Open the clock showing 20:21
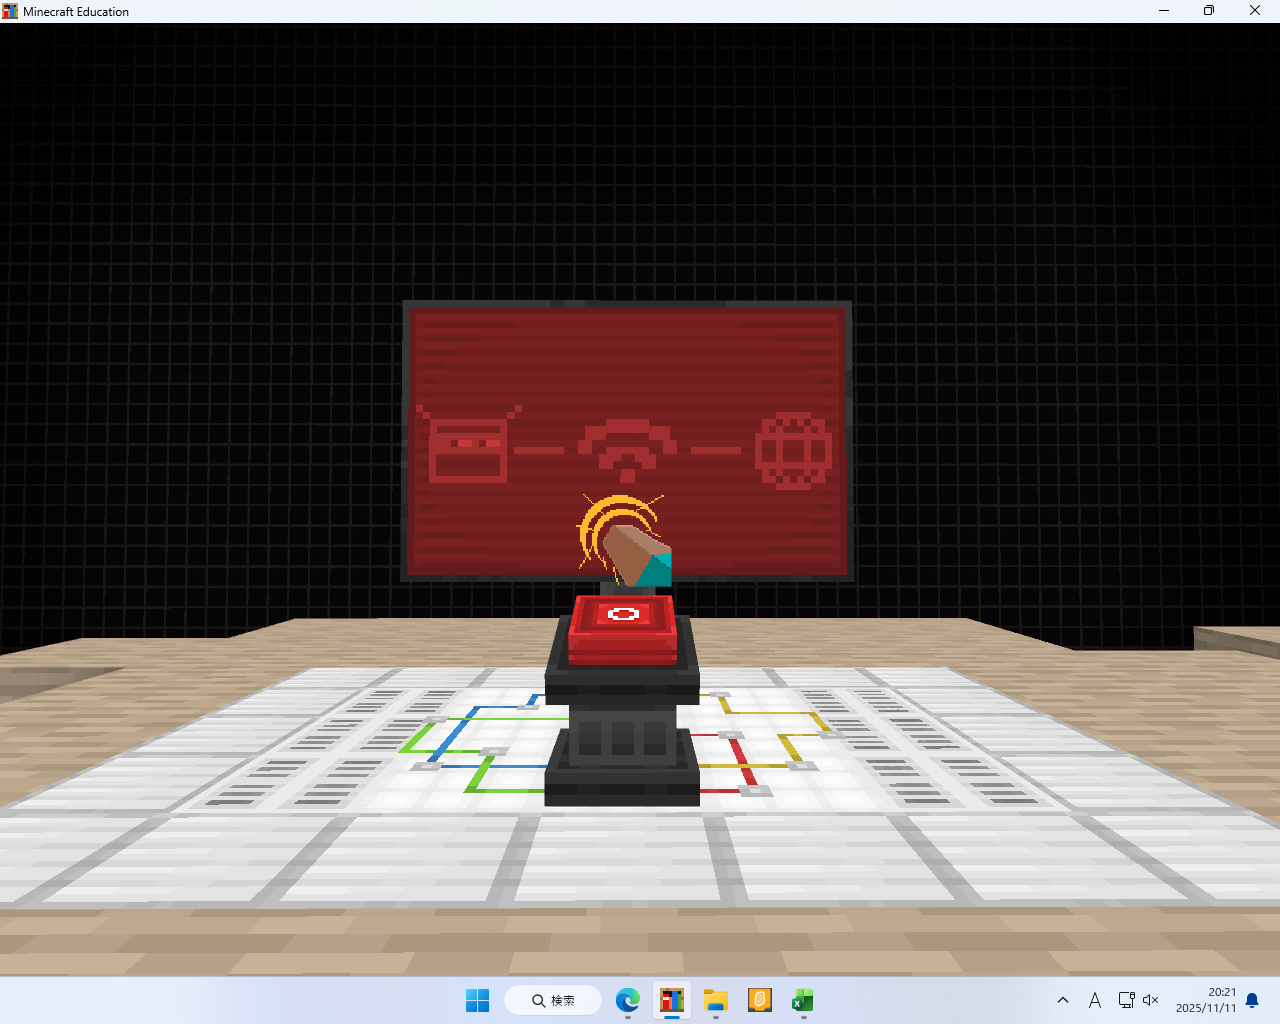Image resolution: width=1280 pixels, height=1024 pixels. tap(1206, 1000)
